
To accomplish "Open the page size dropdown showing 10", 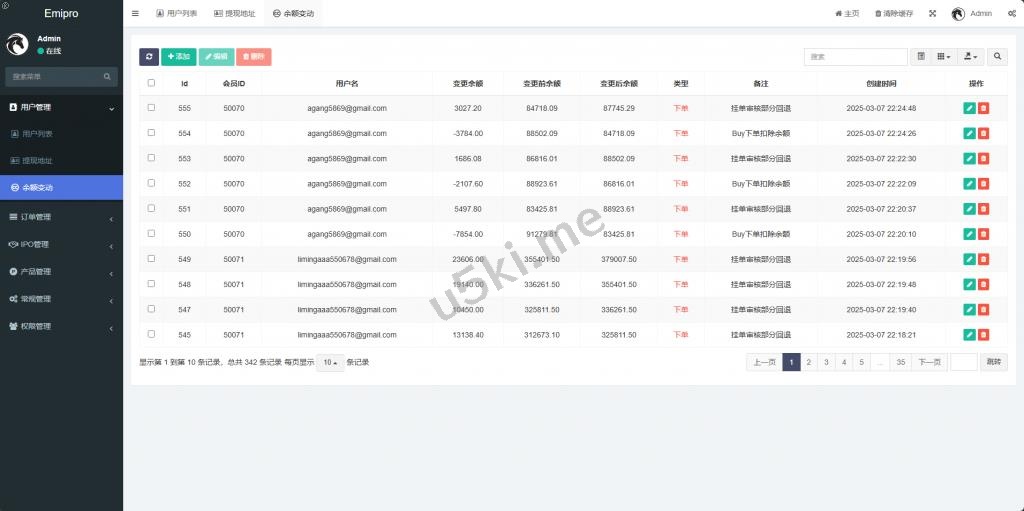I will coord(329,362).
